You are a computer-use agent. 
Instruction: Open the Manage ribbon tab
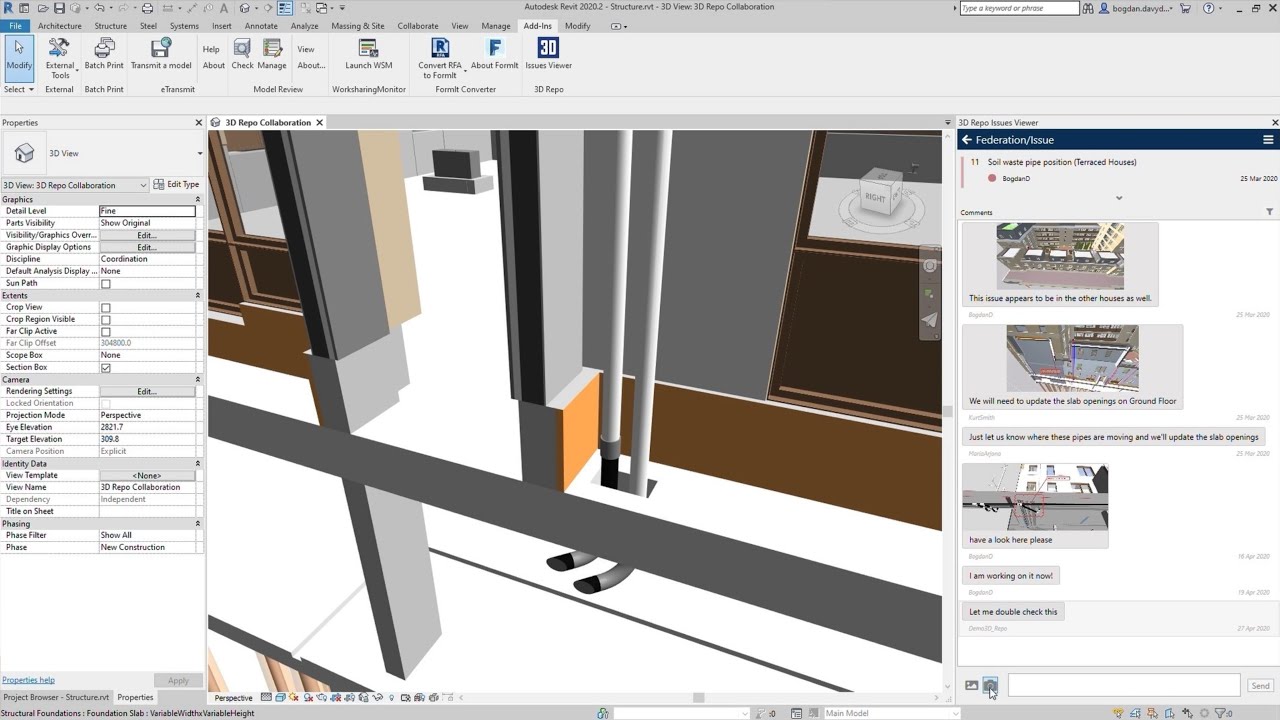pyautogui.click(x=496, y=26)
